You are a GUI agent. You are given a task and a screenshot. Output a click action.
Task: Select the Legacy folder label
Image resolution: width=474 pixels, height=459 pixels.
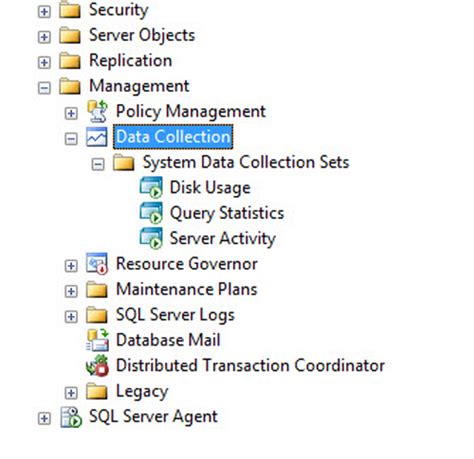click(x=142, y=391)
